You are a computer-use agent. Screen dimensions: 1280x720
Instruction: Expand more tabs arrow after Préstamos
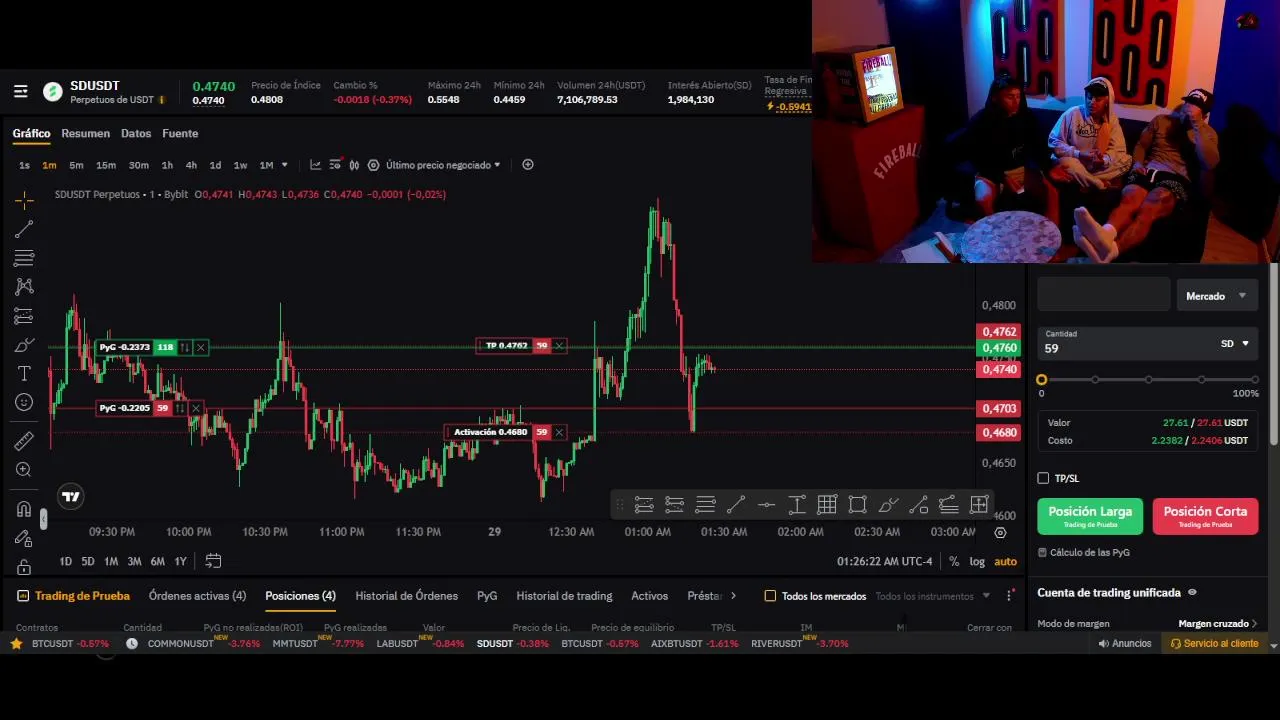point(733,596)
